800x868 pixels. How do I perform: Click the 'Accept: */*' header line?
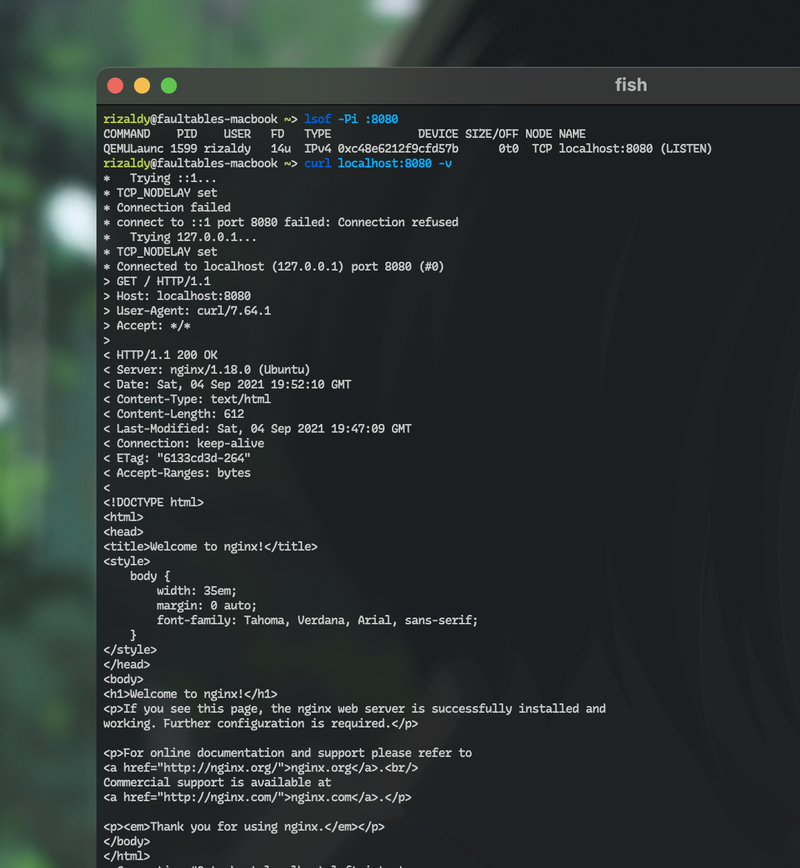click(x=147, y=326)
